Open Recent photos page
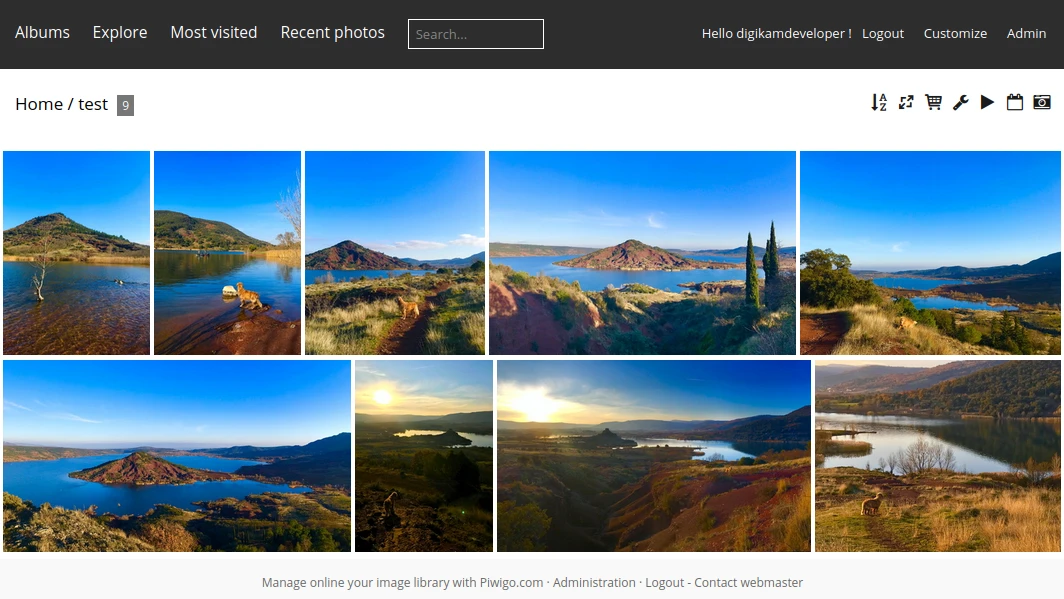The width and height of the screenshot is (1064, 599). click(x=332, y=33)
